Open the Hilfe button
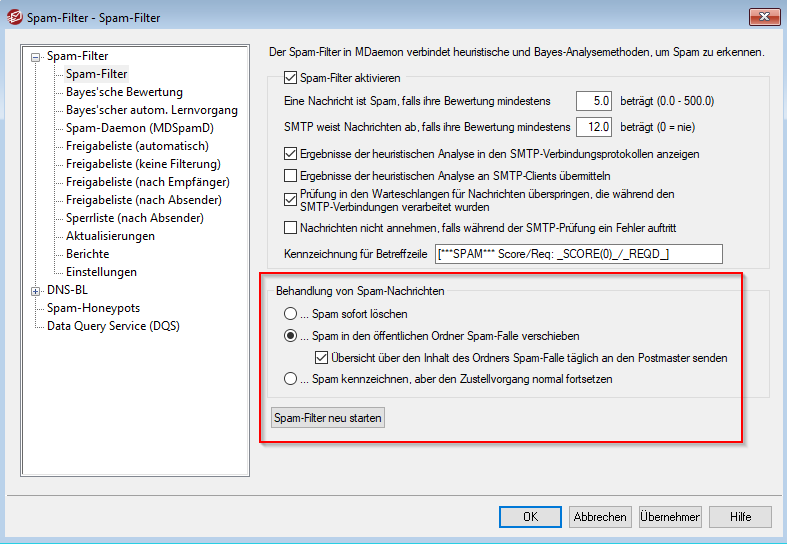Viewport: 787px width, 544px height. tap(741, 517)
